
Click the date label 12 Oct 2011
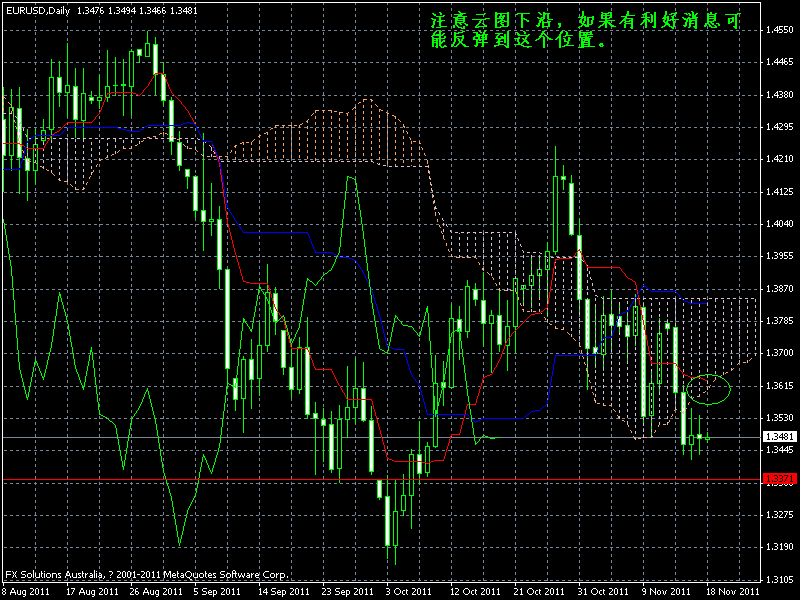point(475,592)
